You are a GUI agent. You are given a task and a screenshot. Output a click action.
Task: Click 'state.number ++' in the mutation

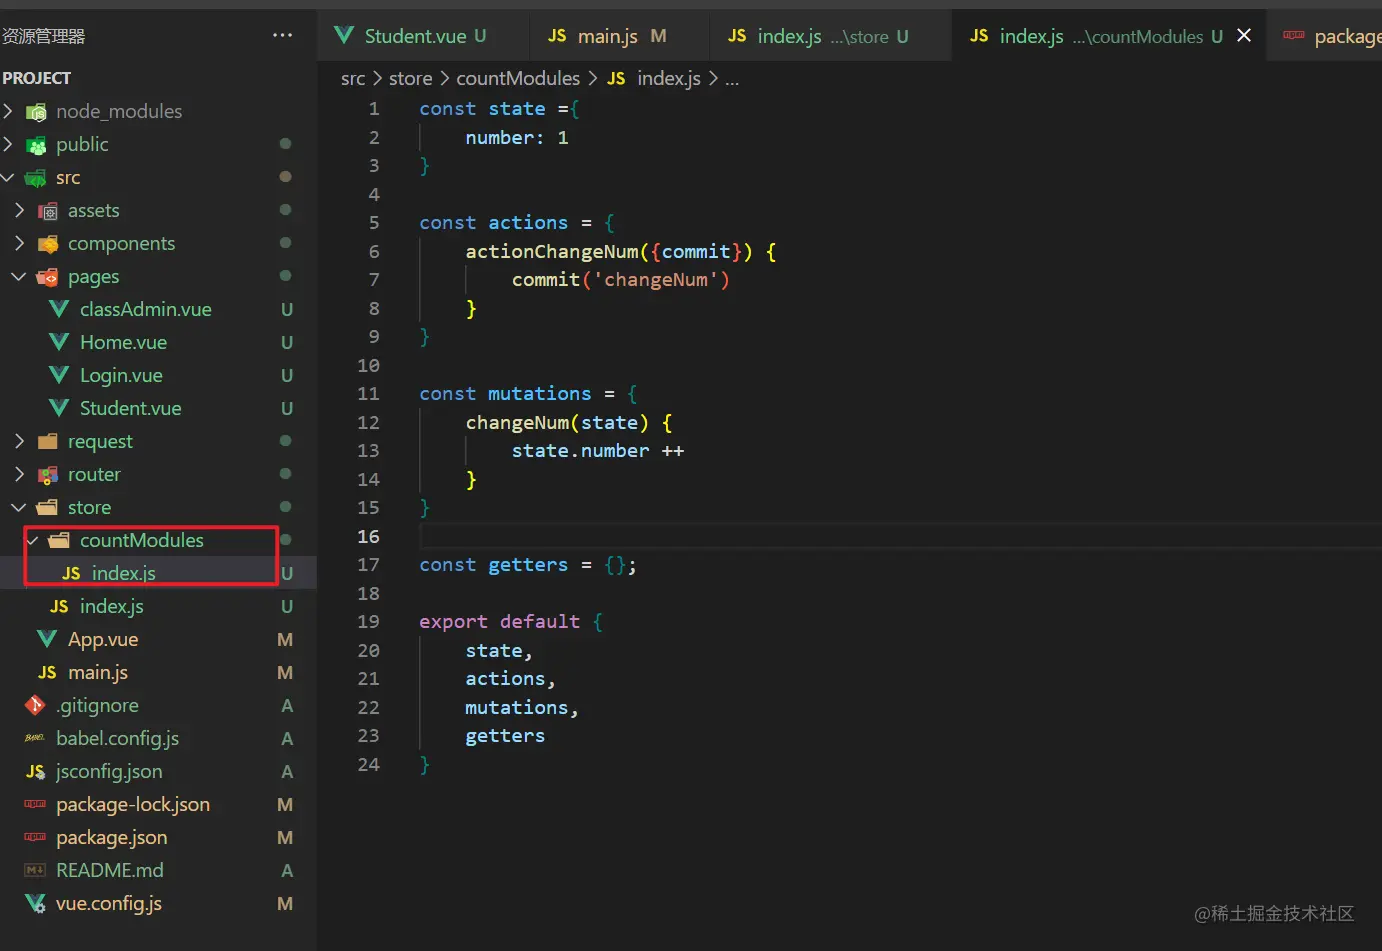point(598,451)
